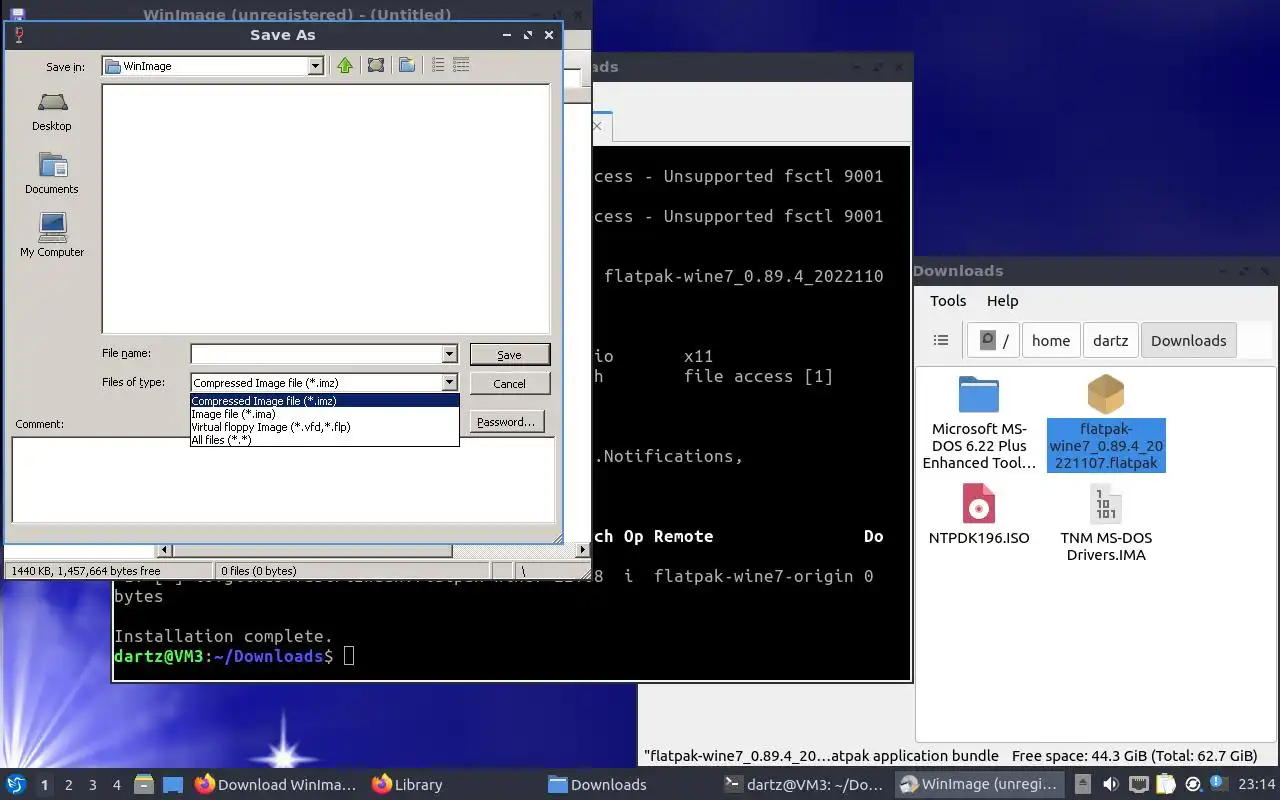The width and height of the screenshot is (1280, 800).
Task: Click the Cancel button in Save As
Action: click(x=509, y=384)
